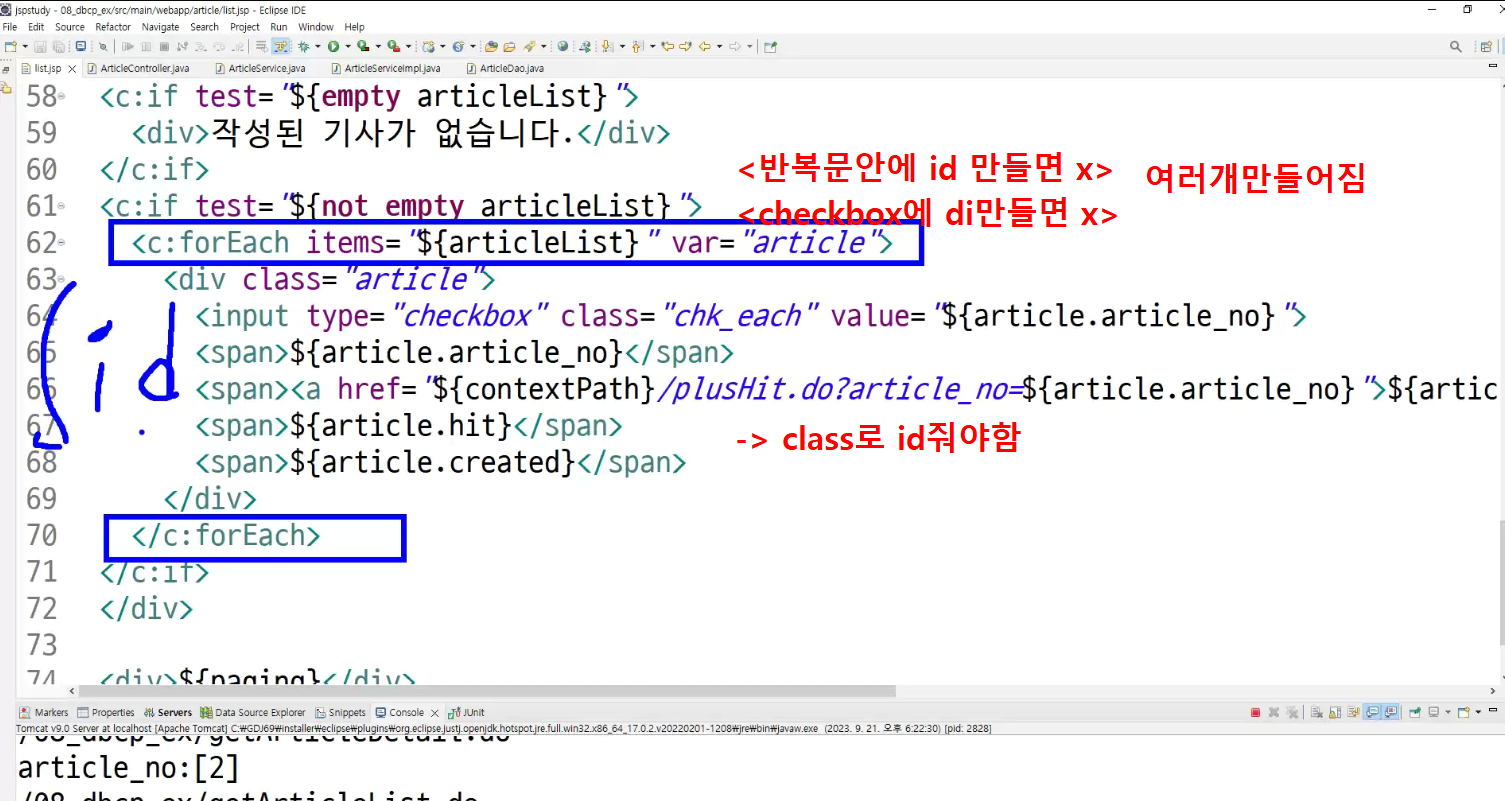Image resolution: width=1505 pixels, height=801 pixels.
Task: Toggle Console Scroll Lock
Action: point(1335,712)
